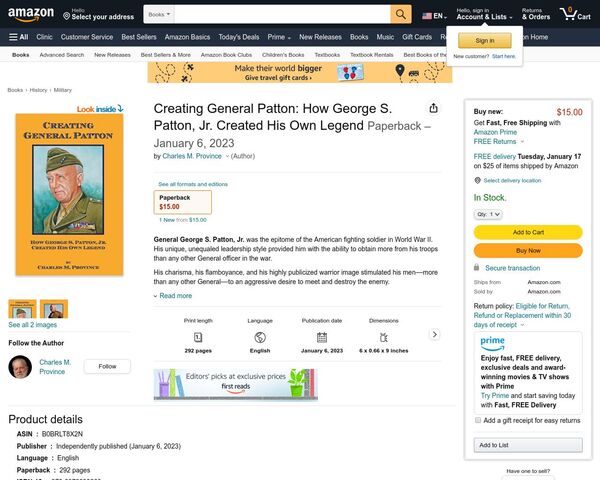Click Add to Cart button
Image resolution: width=600 pixels, height=480 pixels.
pos(528,232)
